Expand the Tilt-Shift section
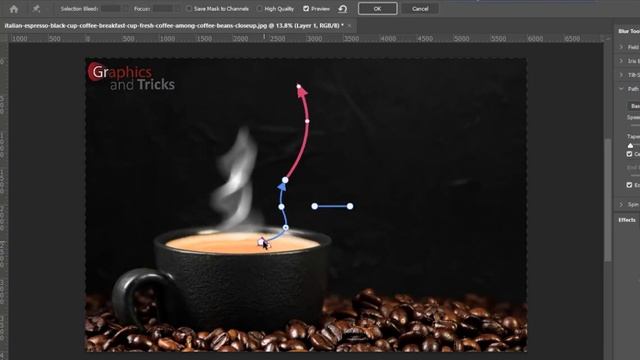The width and height of the screenshot is (640, 360). click(x=621, y=75)
